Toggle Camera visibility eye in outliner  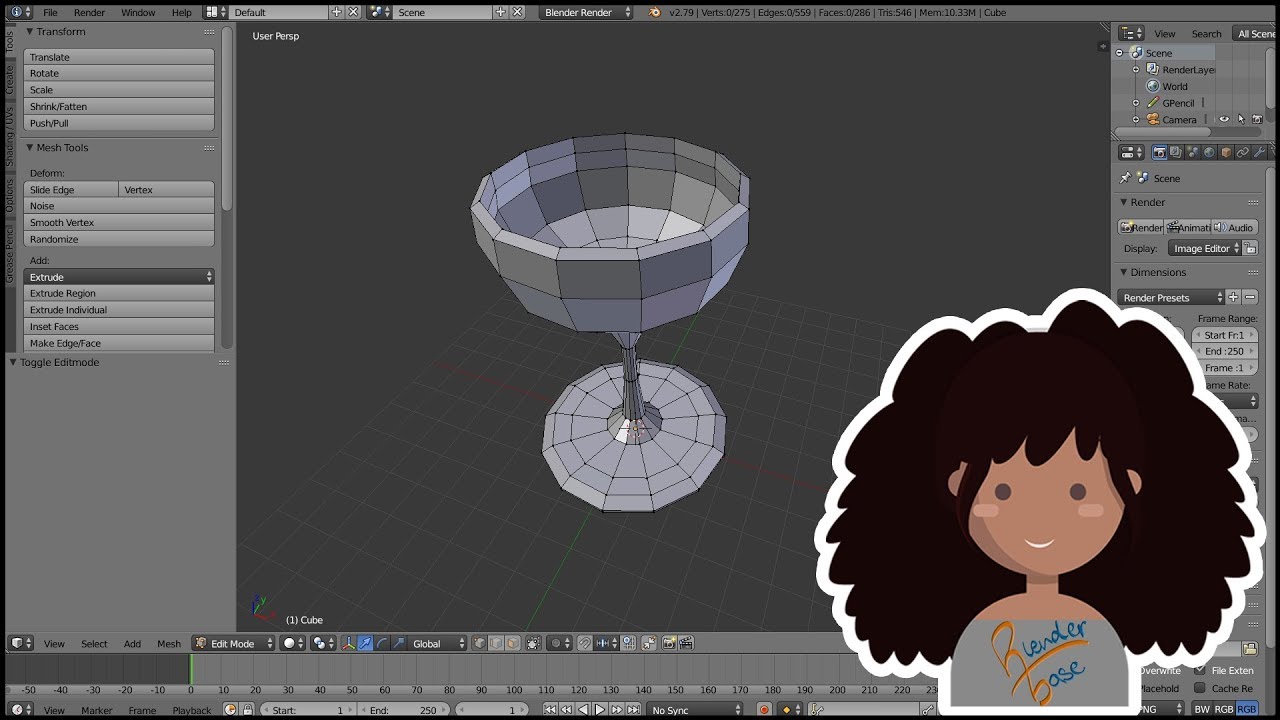[x=1223, y=119]
